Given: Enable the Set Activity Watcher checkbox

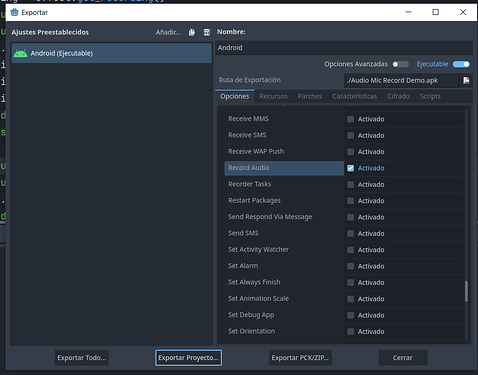Looking at the screenshot, I should point(350,250).
